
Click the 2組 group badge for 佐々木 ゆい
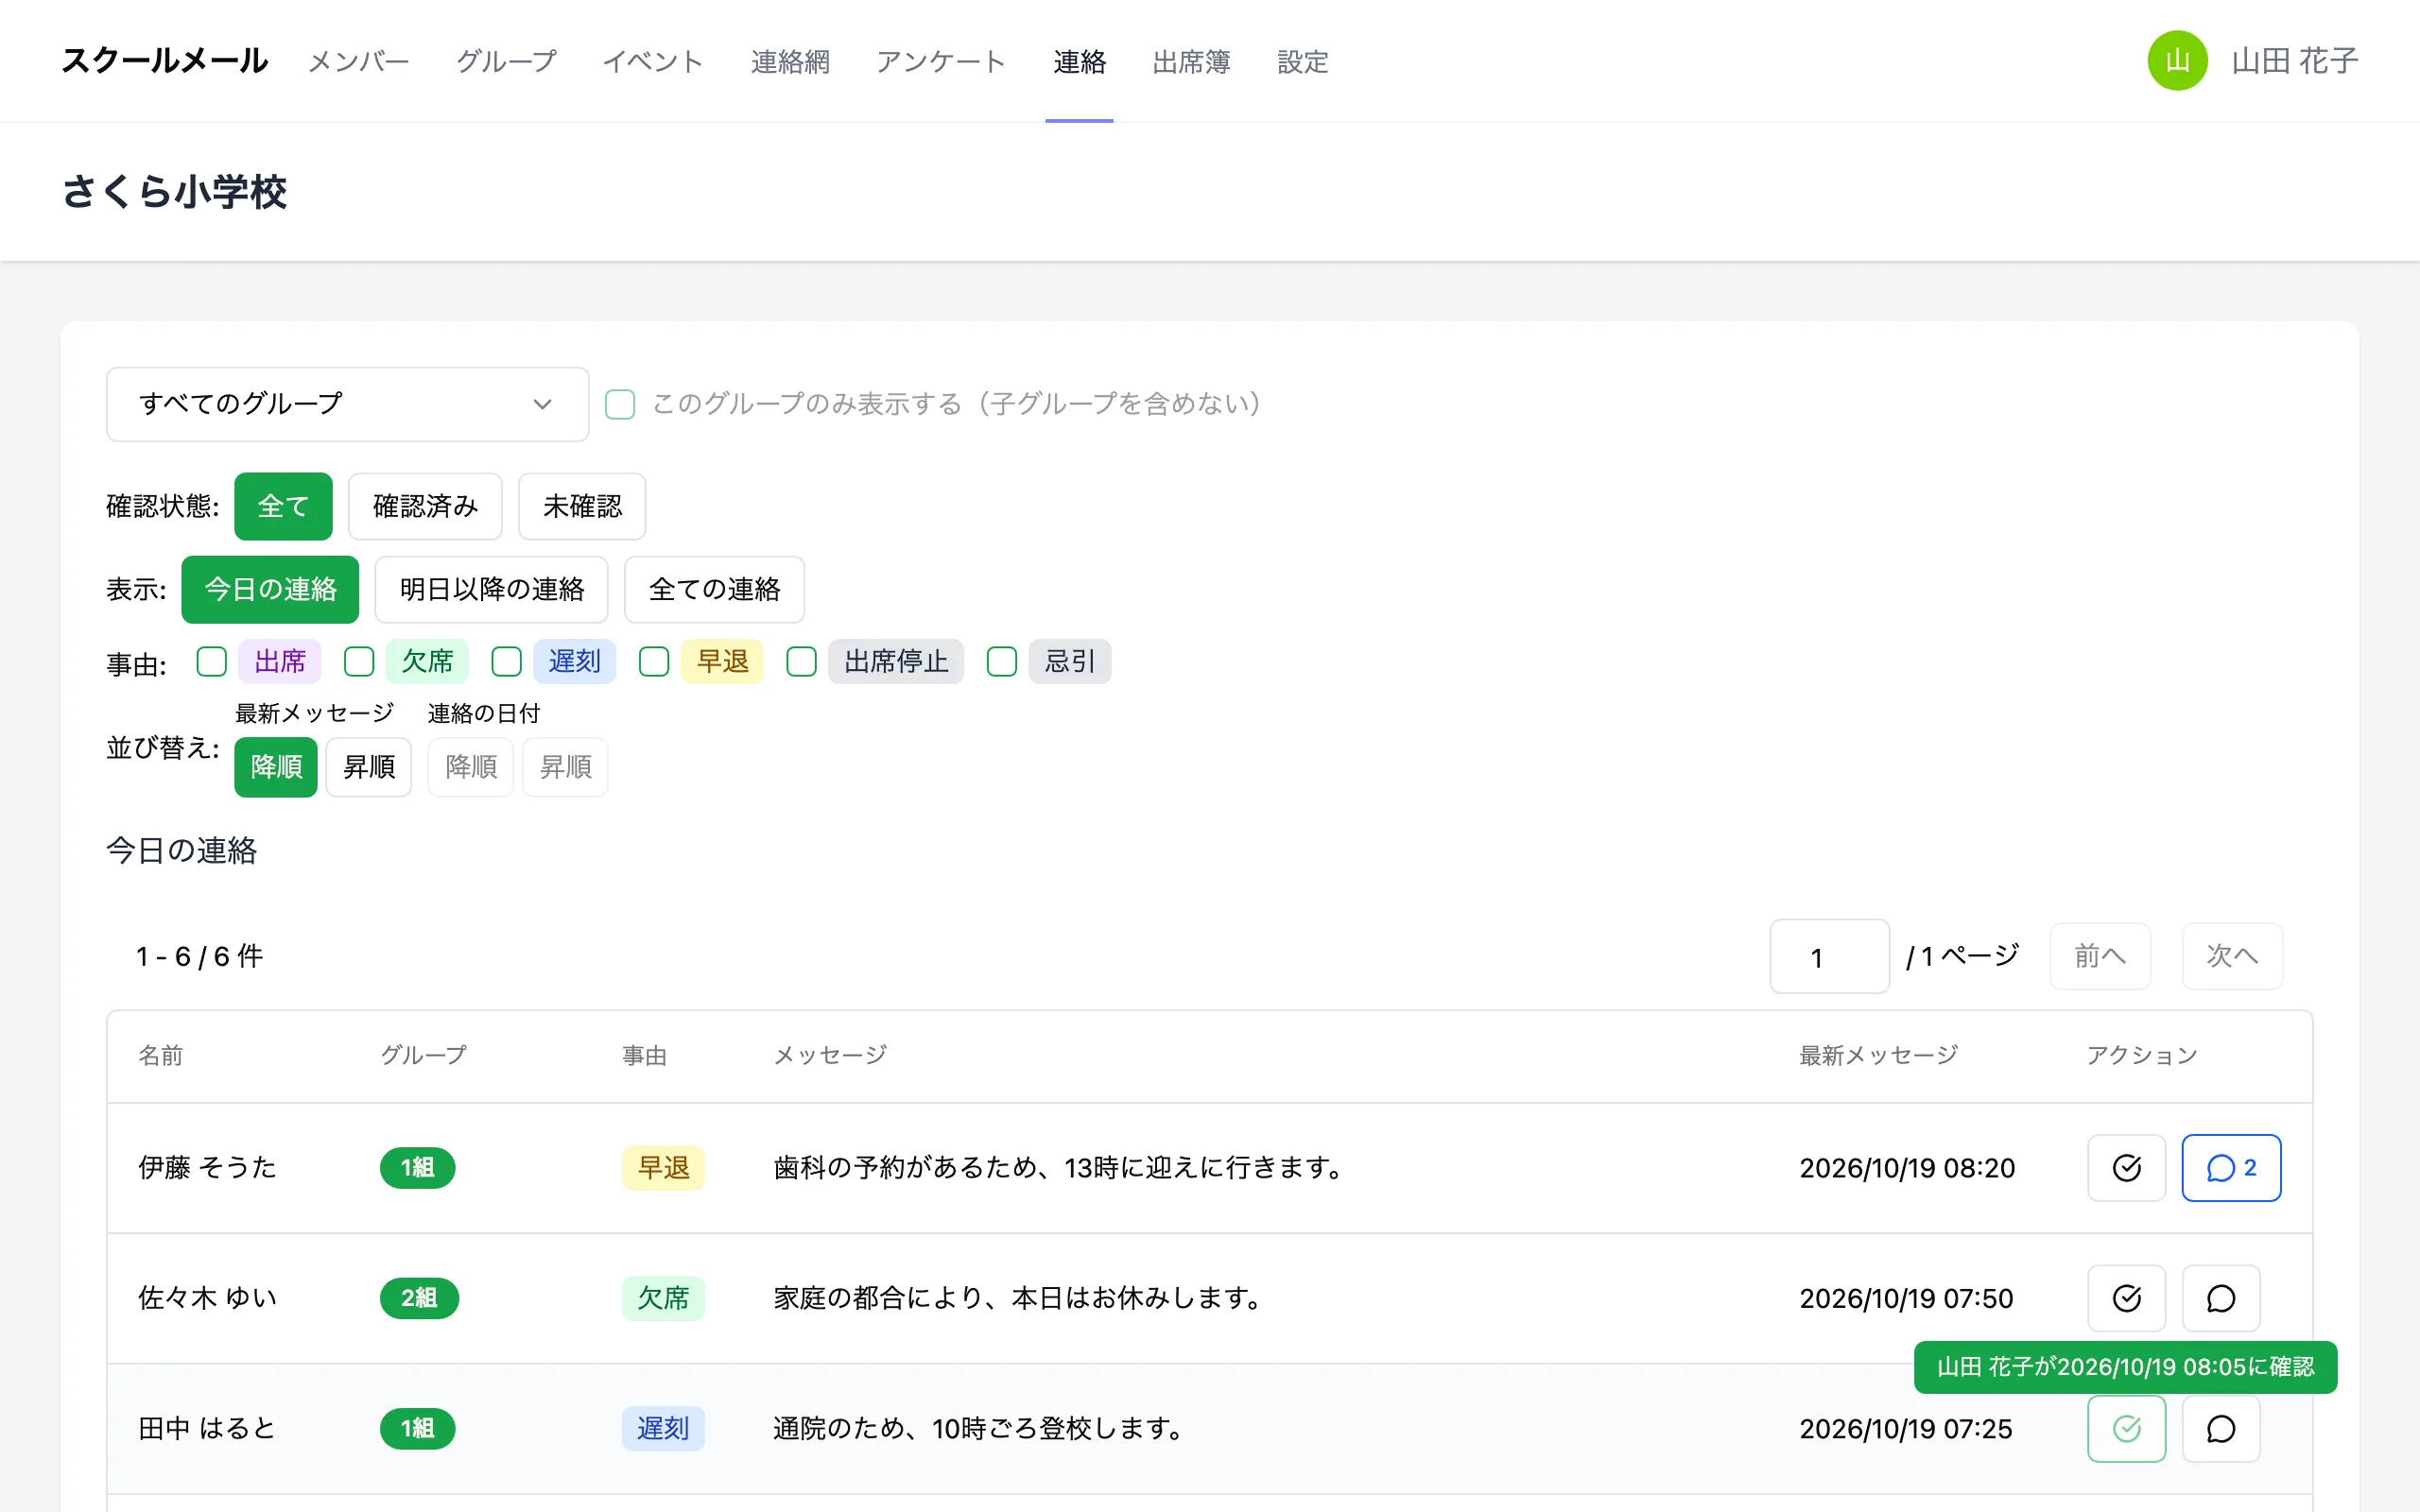pos(419,1298)
